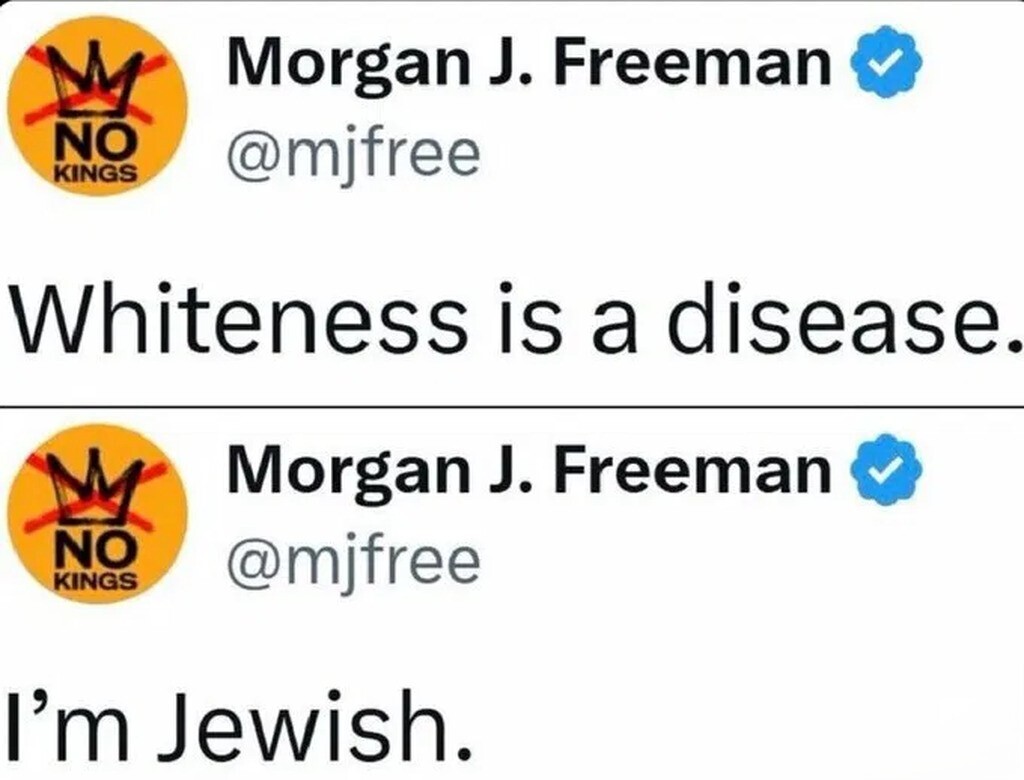Open the Morgan J. Freeman name link on the second tweet

tap(530, 471)
